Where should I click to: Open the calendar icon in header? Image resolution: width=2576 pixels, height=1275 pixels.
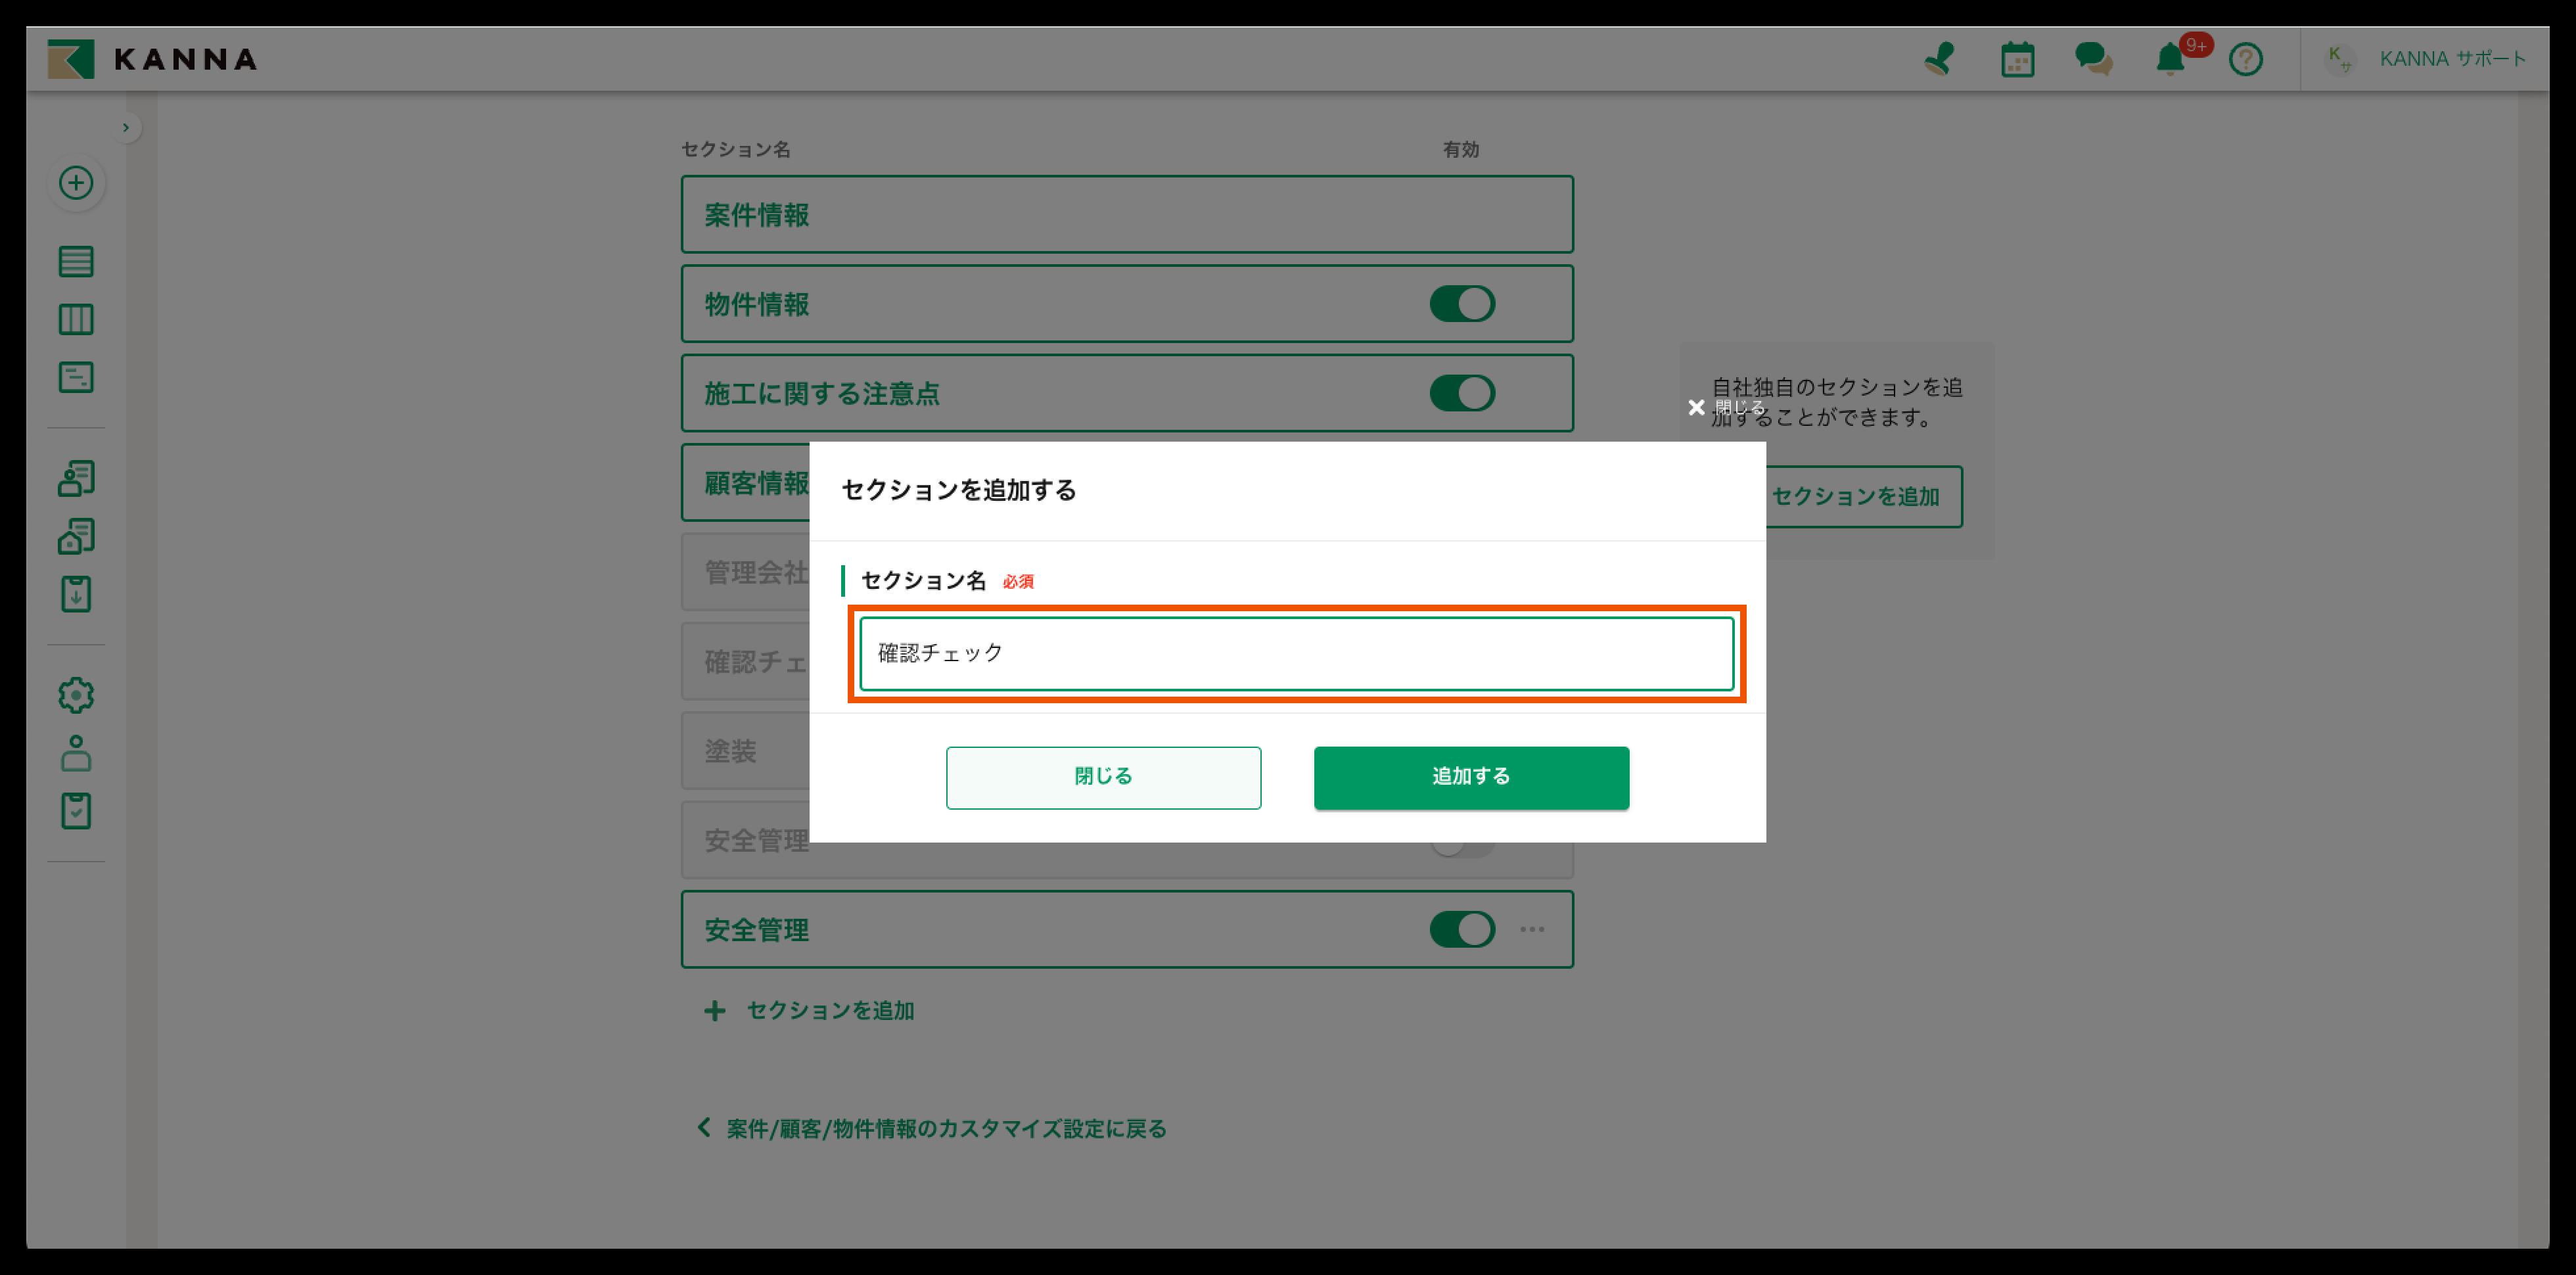pyautogui.click(x=2017, y=60)
